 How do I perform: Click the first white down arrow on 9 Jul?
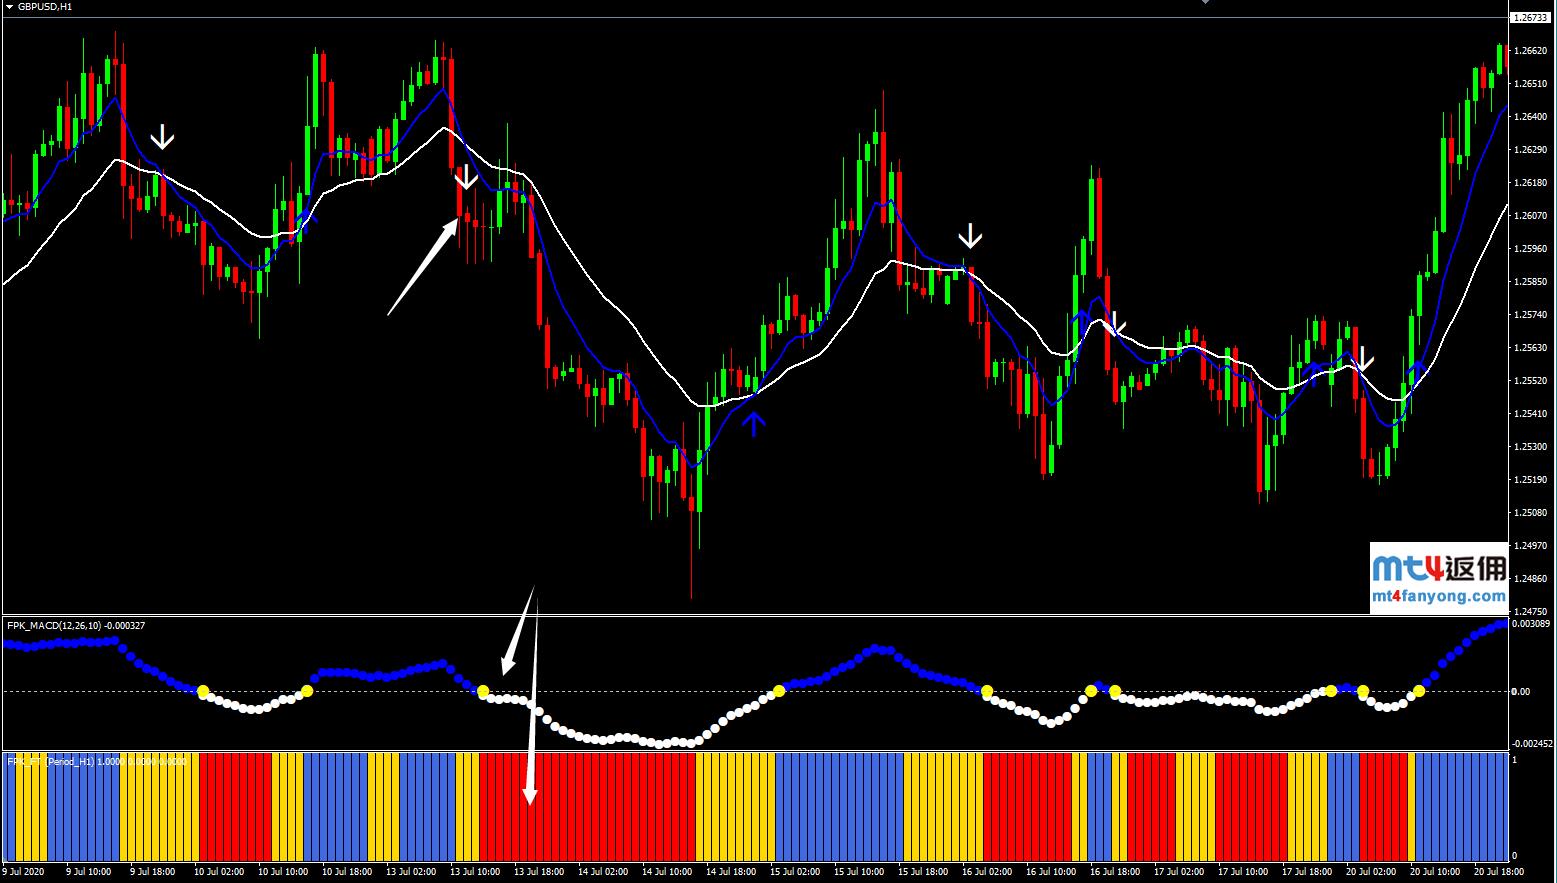point(162,137)
